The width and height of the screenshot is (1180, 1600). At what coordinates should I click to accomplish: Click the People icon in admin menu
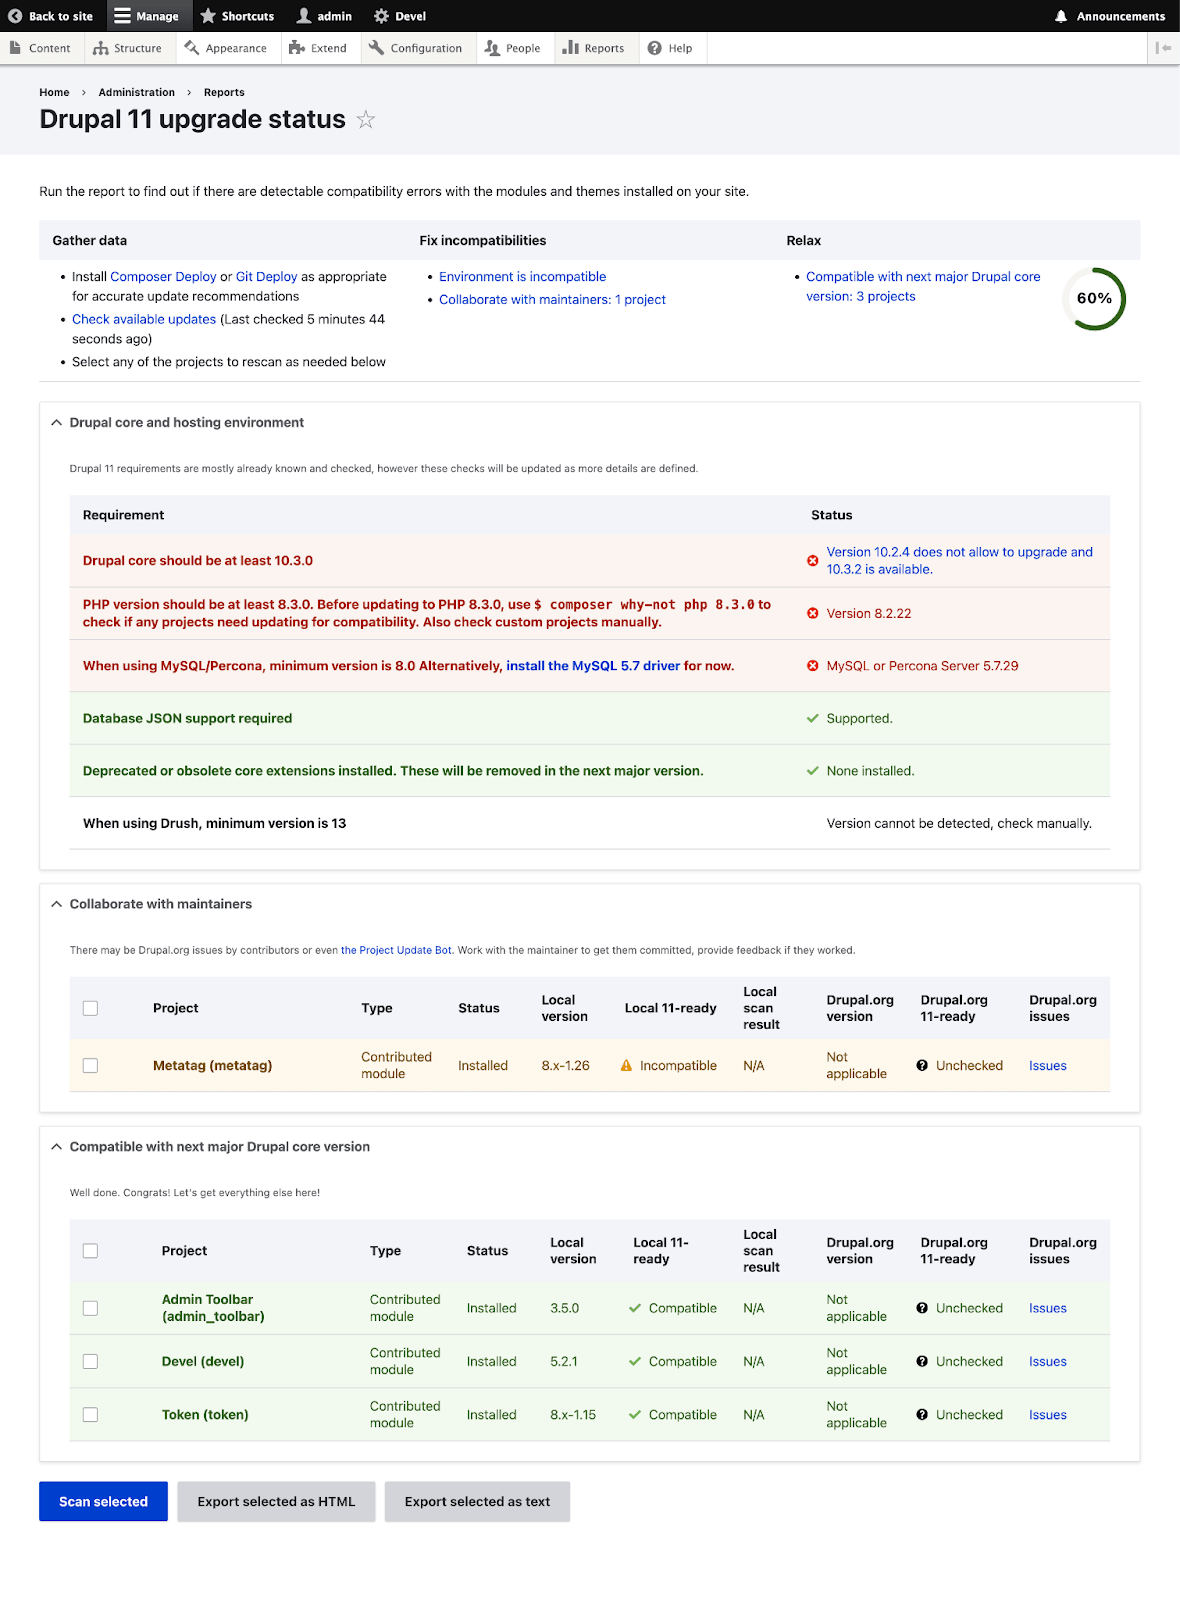(x=492, y=48)
